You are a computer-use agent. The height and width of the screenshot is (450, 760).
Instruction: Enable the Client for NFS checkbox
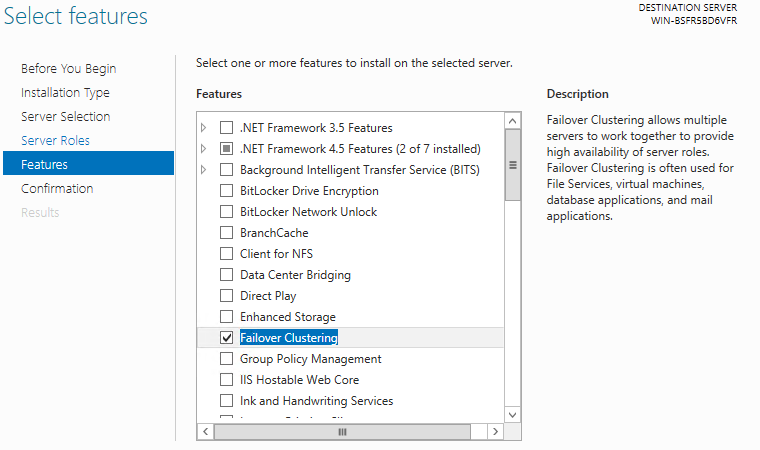click(x=226, y=254)
